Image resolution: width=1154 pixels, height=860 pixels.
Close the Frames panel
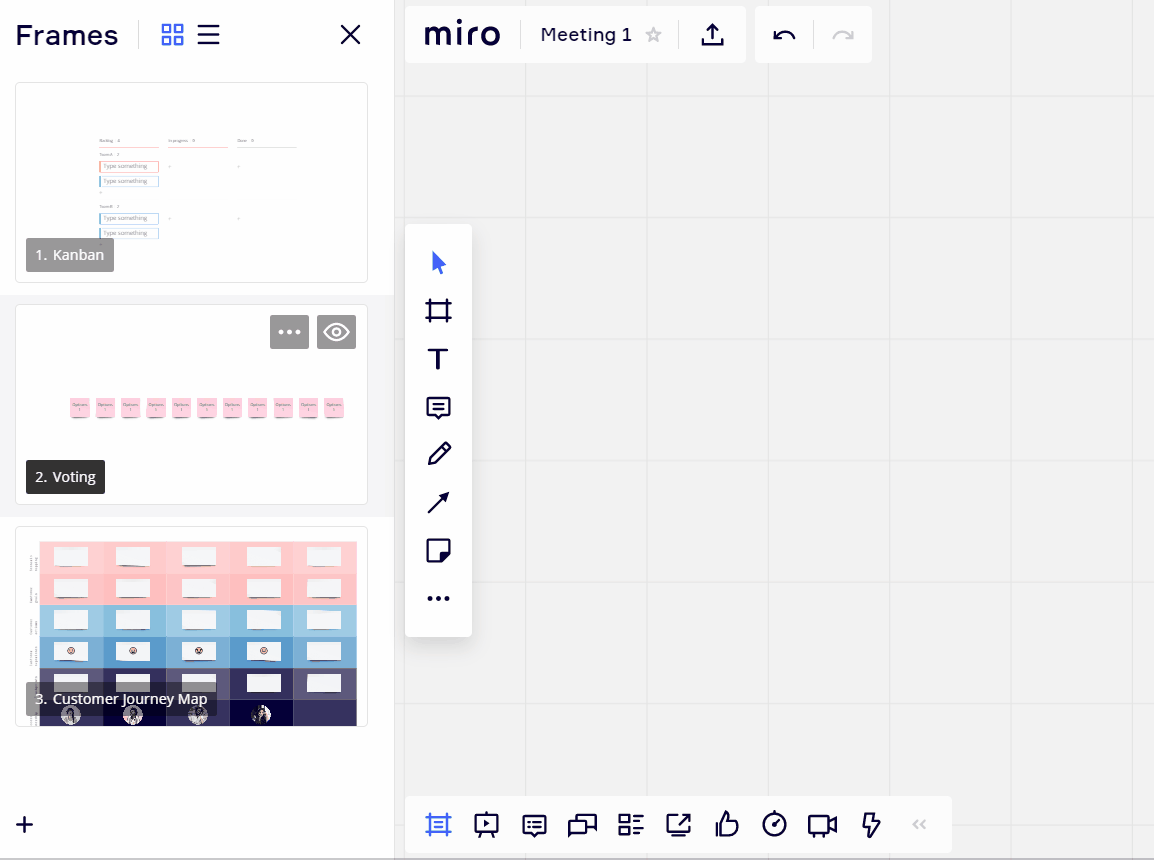pos(350,35)
